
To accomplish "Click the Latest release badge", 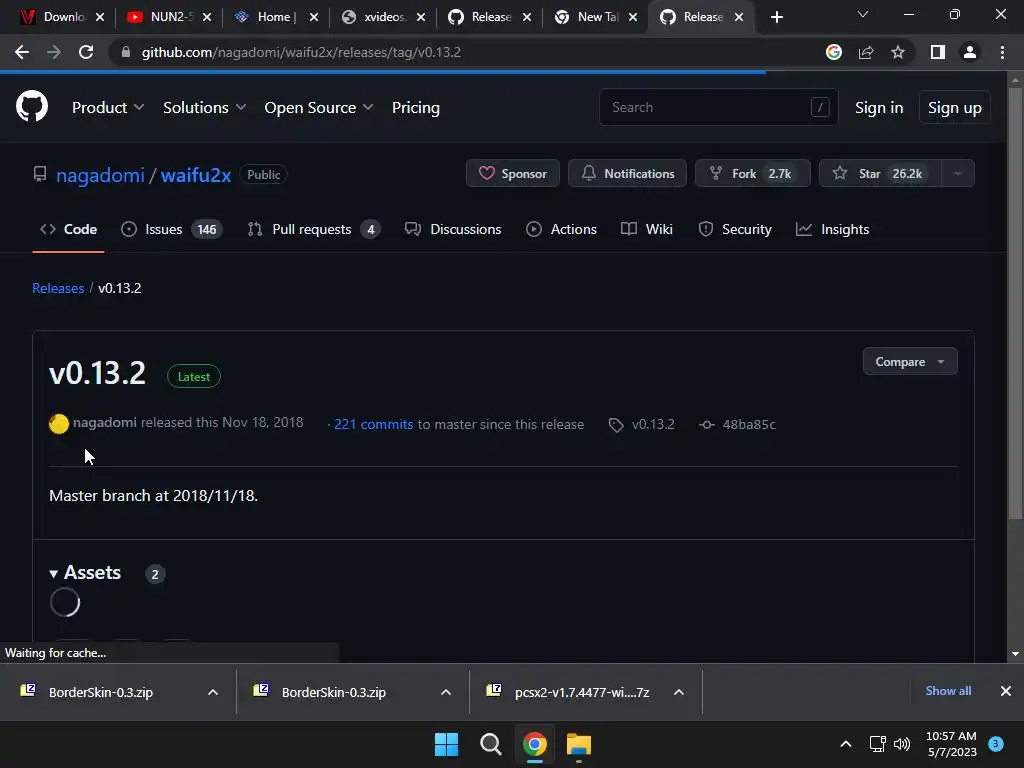I will [x=194, y=377].
